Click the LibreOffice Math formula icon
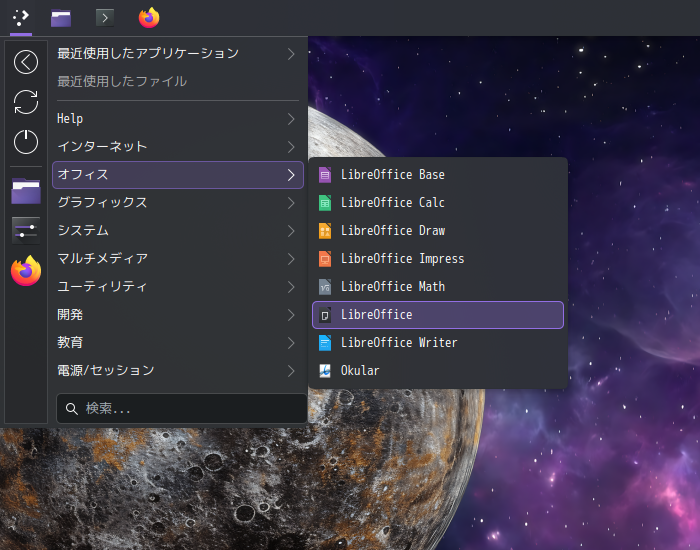 point(325,287)
